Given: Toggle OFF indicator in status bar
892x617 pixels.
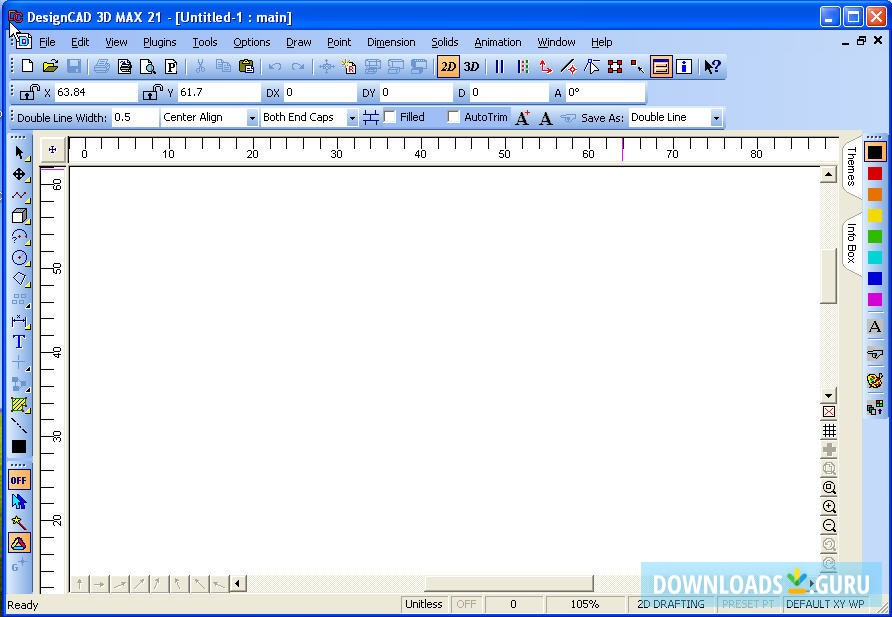Looking at the screenshot, I should pos(466,604).
